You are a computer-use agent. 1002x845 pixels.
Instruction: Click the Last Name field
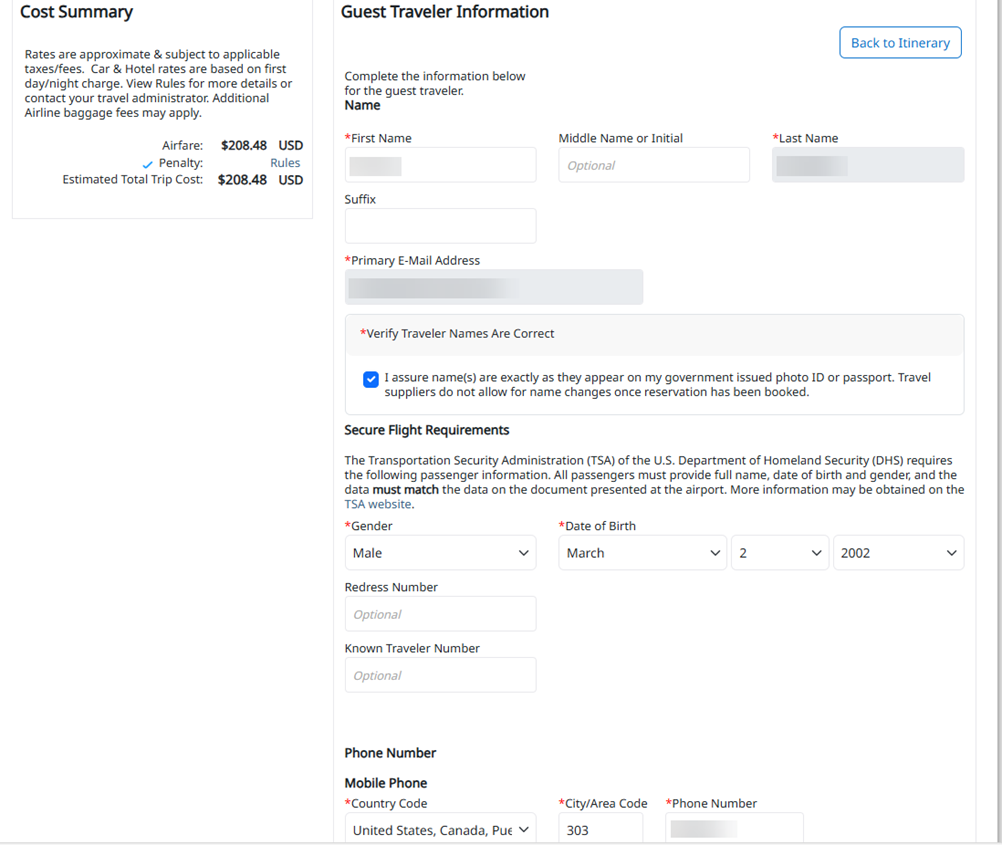pyautogui.click(x=867, y=166)
